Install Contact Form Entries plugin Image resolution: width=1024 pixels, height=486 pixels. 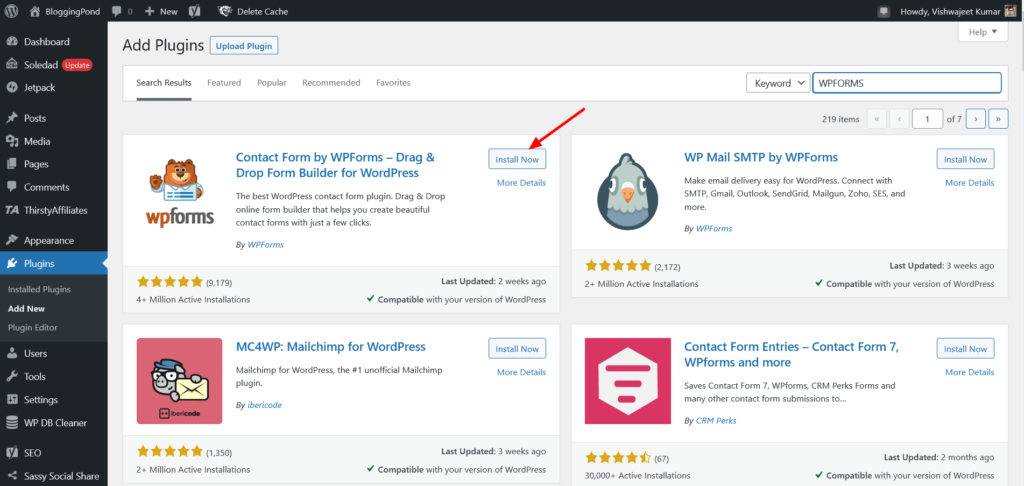tap(965, 349)
